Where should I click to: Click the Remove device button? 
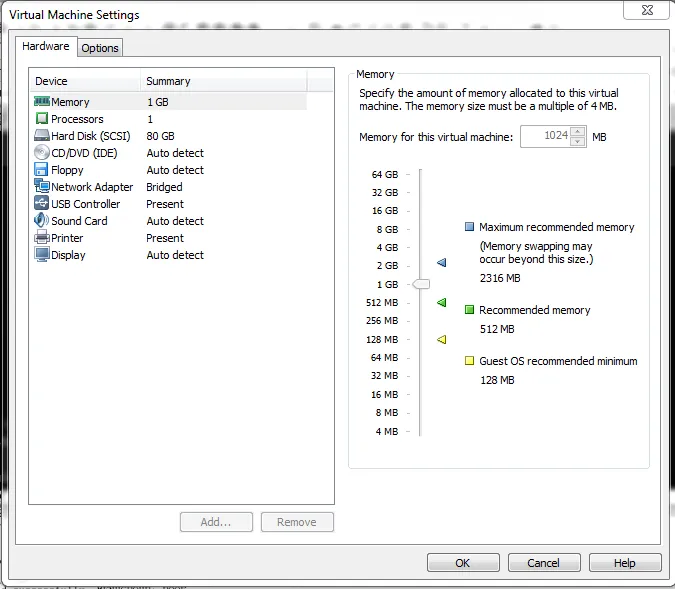pyautogui.click(x=297, y=522)
